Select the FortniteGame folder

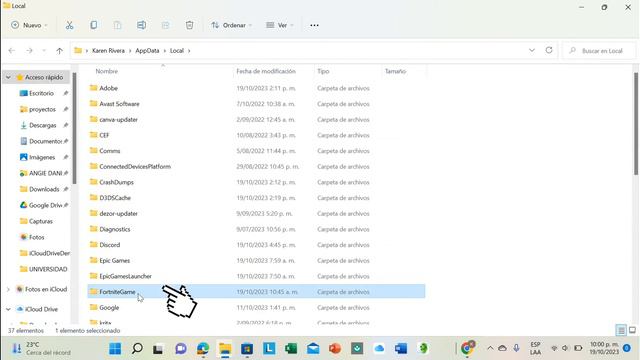[x=257, y=292]
